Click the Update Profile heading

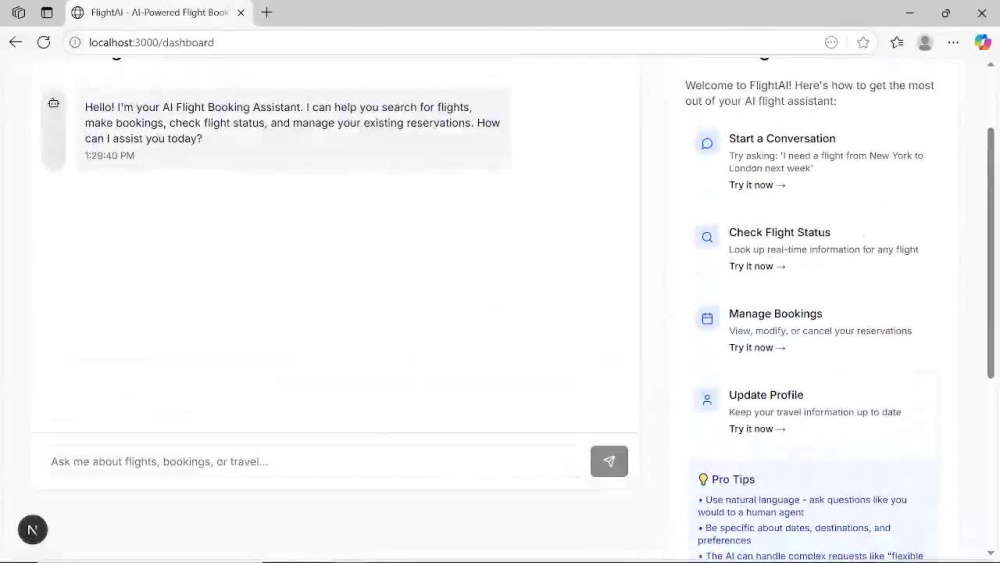[x=766, y=395]
